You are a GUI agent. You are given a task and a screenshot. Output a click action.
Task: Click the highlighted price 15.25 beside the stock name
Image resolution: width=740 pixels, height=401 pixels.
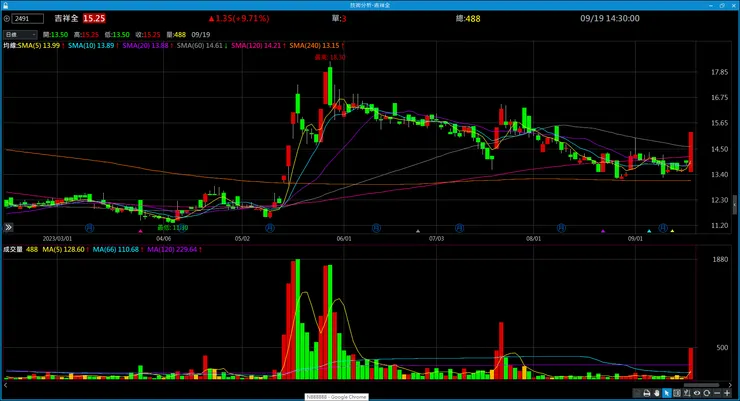click(x=94, y=18)
